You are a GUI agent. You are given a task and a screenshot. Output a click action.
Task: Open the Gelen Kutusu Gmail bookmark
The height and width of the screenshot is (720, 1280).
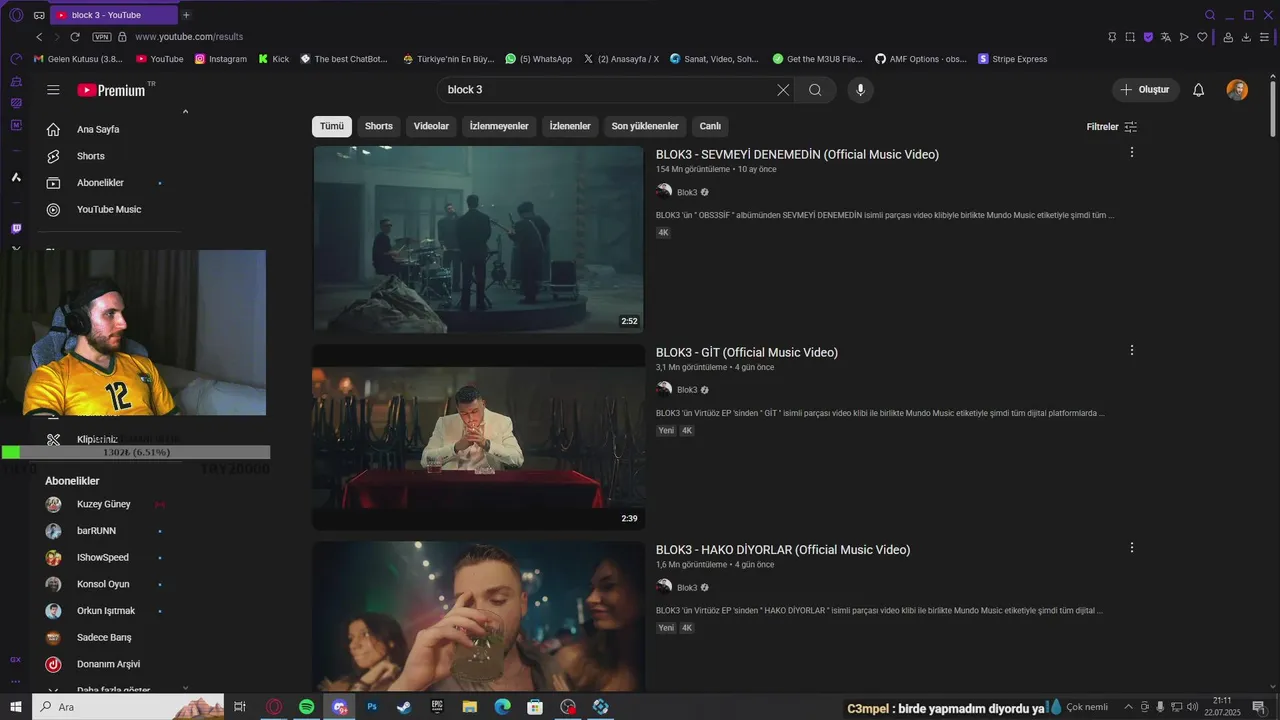78,59
